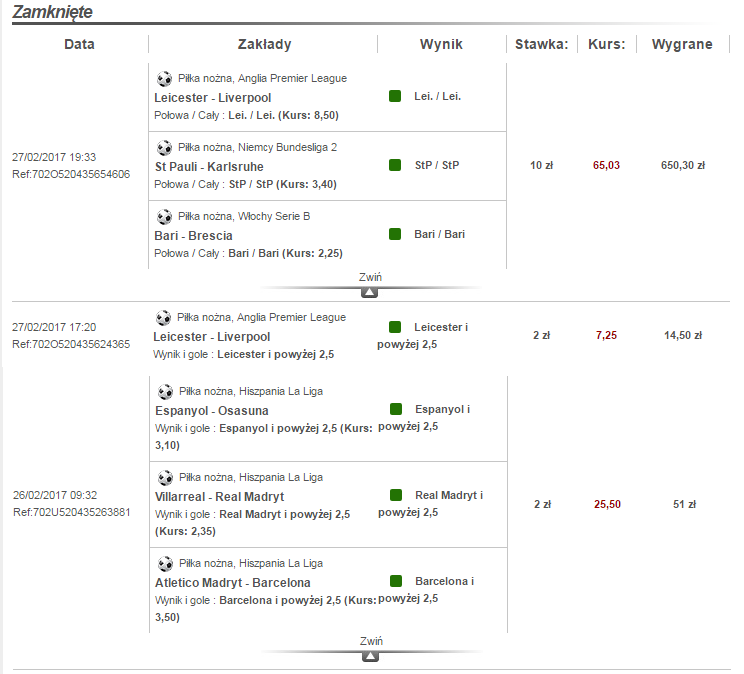Click soccer ball icon beside Leicester - Liverpool Połowa / Cały bet
Screen dimensions: 744x674
[165, 78]
